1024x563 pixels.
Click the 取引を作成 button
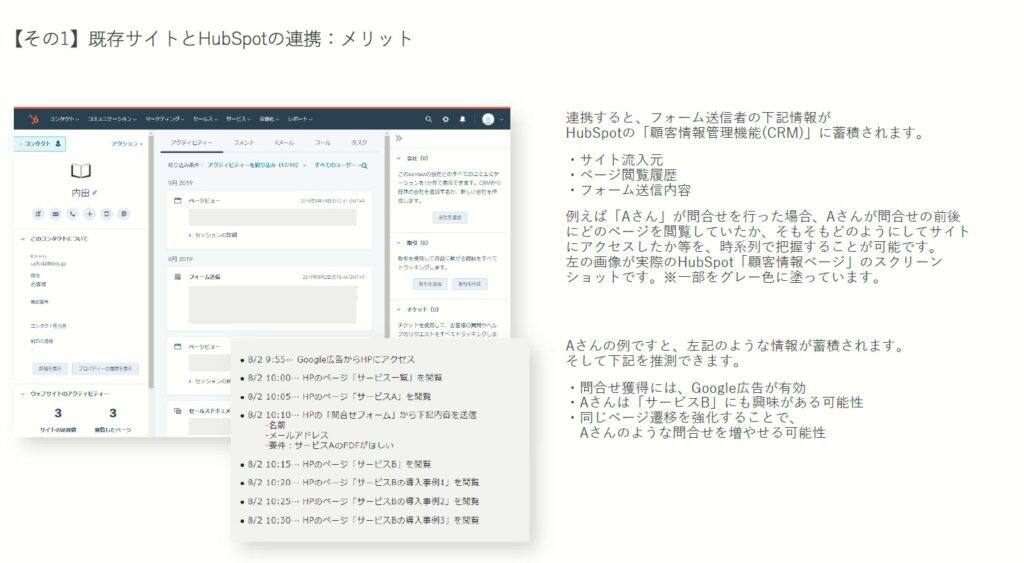470,284
